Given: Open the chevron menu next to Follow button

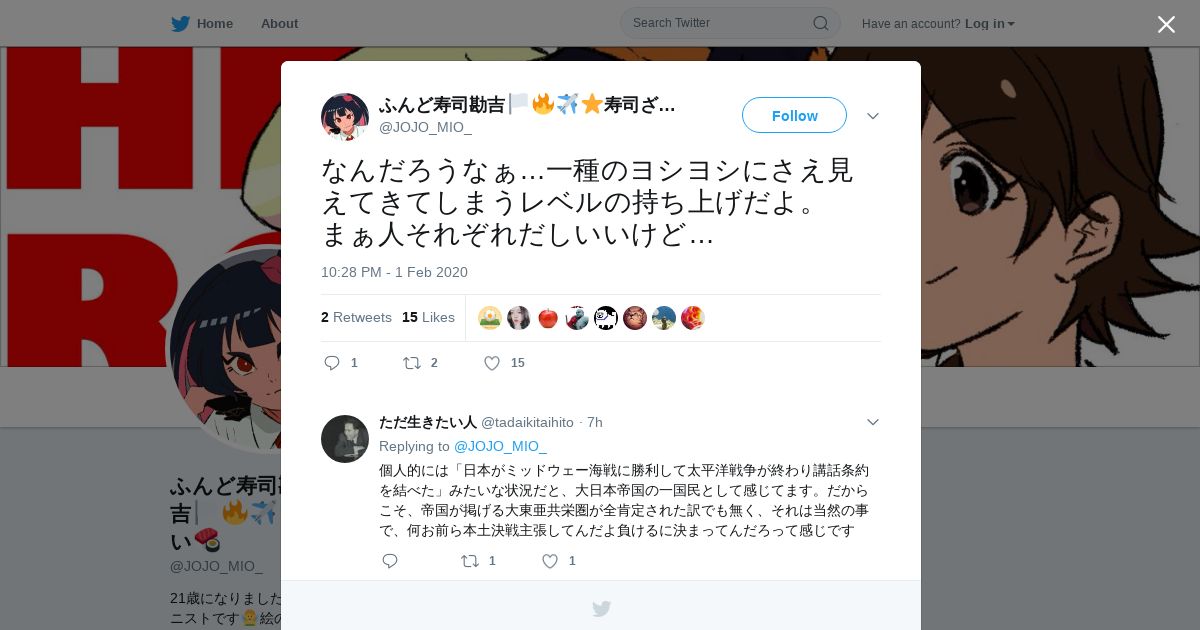Looking at the screenshot, I should click(x=873, y=116).
